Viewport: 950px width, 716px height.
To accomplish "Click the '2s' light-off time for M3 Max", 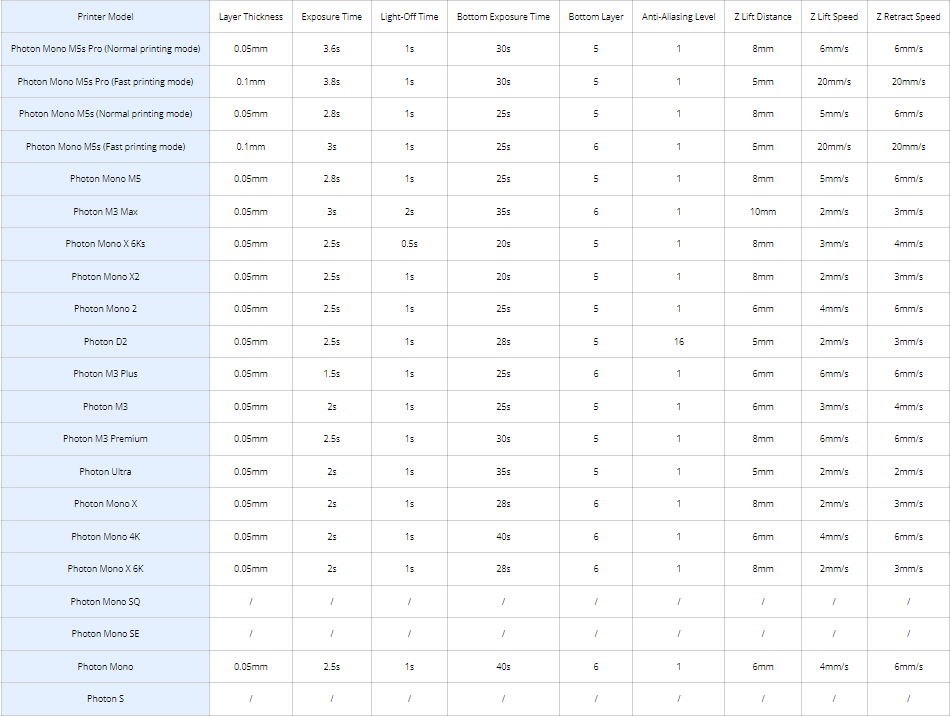I will [409, 211].
